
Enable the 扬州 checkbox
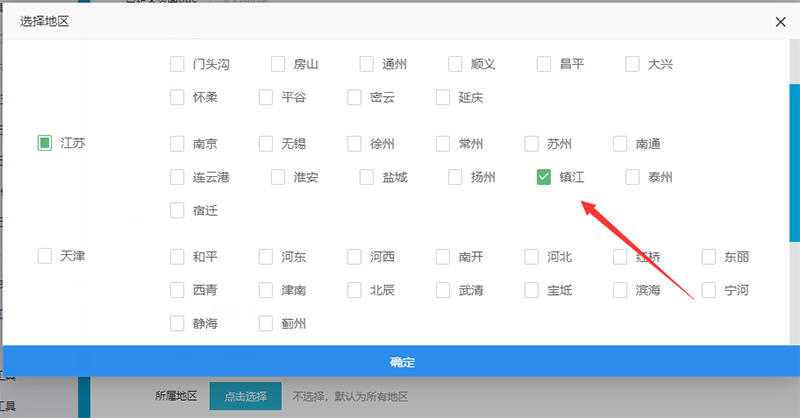pos(455,177)
